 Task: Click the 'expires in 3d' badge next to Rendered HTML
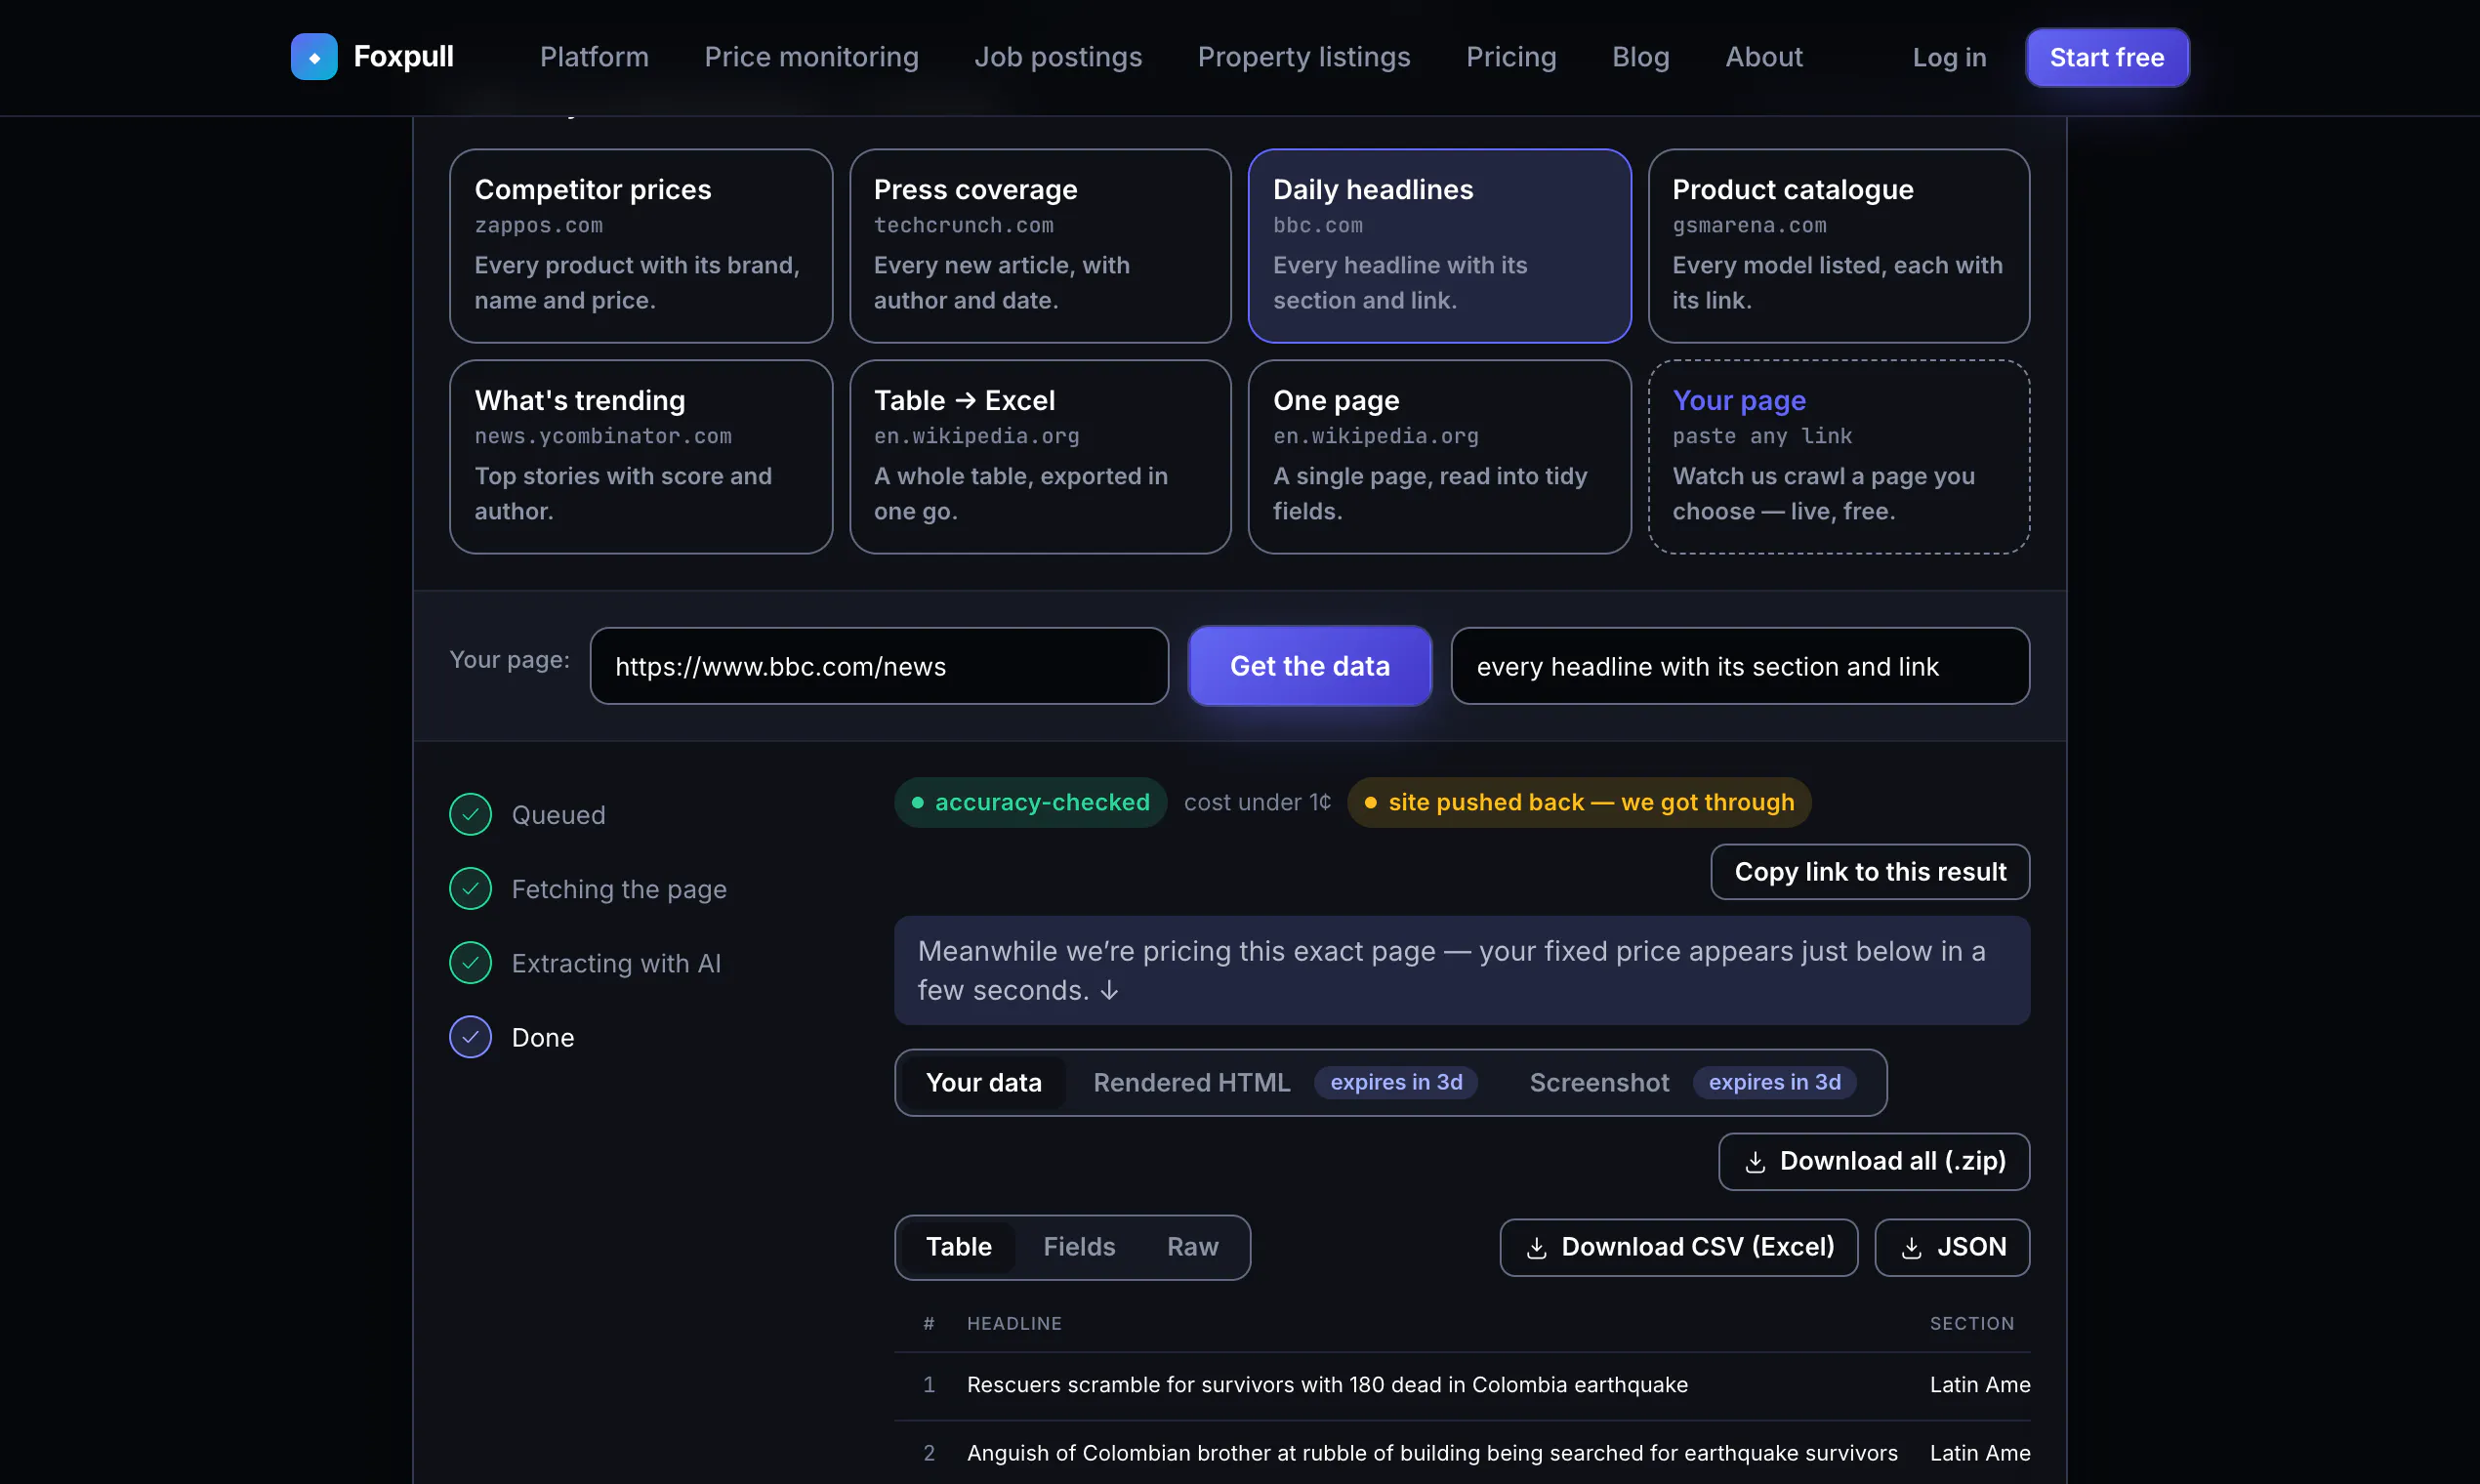(x=1396, y=1083)
